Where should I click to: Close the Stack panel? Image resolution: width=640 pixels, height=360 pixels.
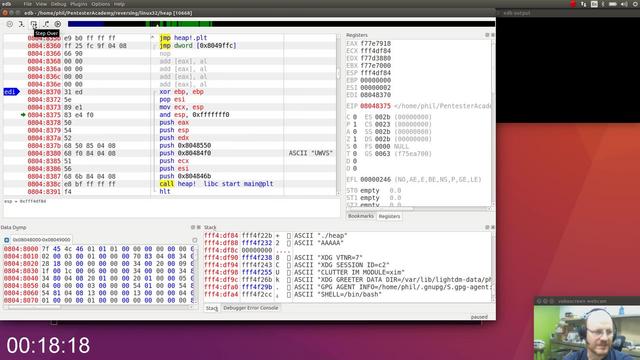pos(493,227)
